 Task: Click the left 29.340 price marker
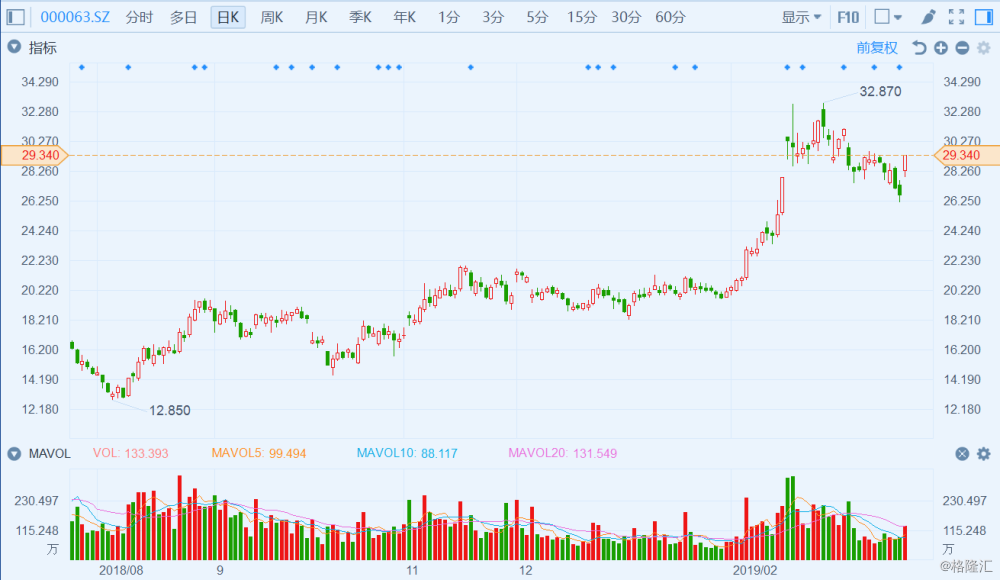(35, 155)
